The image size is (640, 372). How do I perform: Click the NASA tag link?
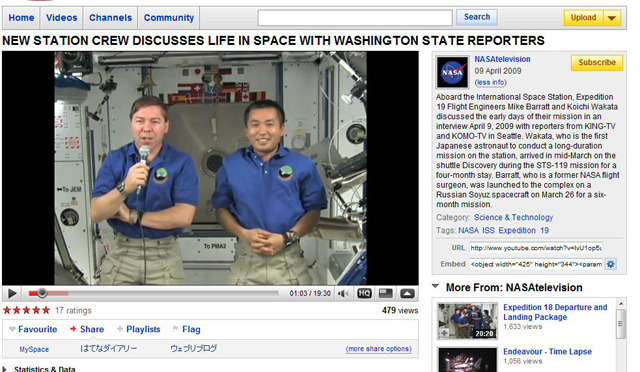coord(468,230)
